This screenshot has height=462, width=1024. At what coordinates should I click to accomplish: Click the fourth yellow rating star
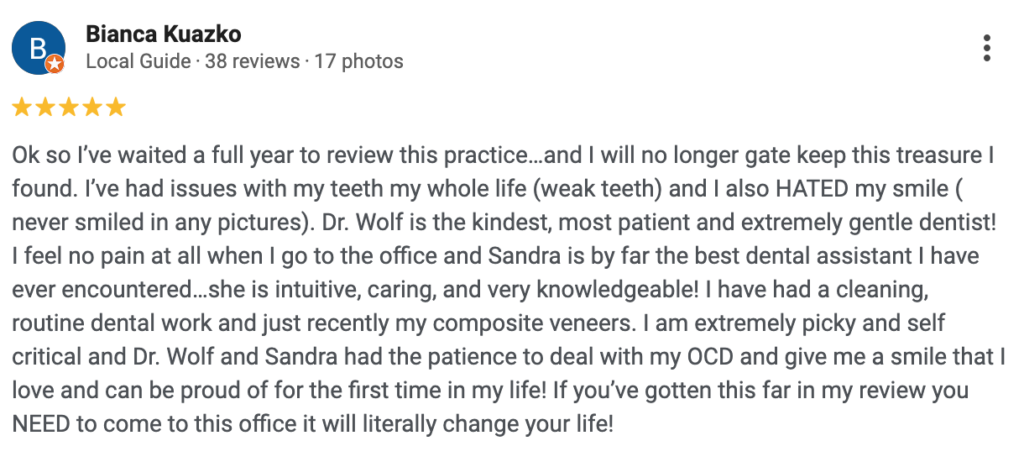[92, 107]
